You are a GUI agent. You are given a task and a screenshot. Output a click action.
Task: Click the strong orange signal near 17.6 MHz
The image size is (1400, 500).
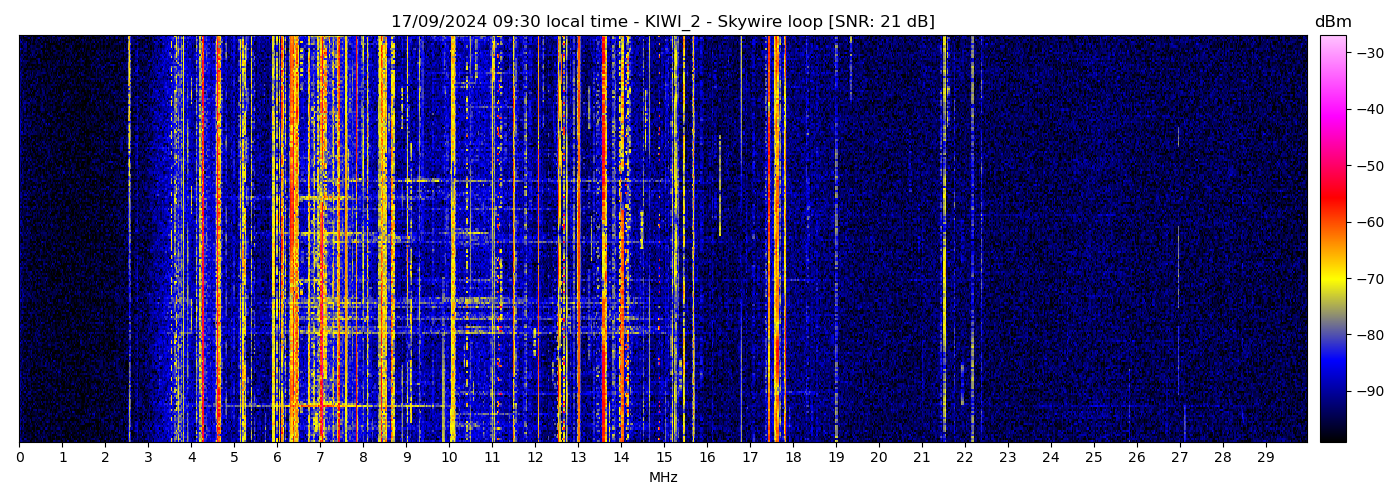775,240
